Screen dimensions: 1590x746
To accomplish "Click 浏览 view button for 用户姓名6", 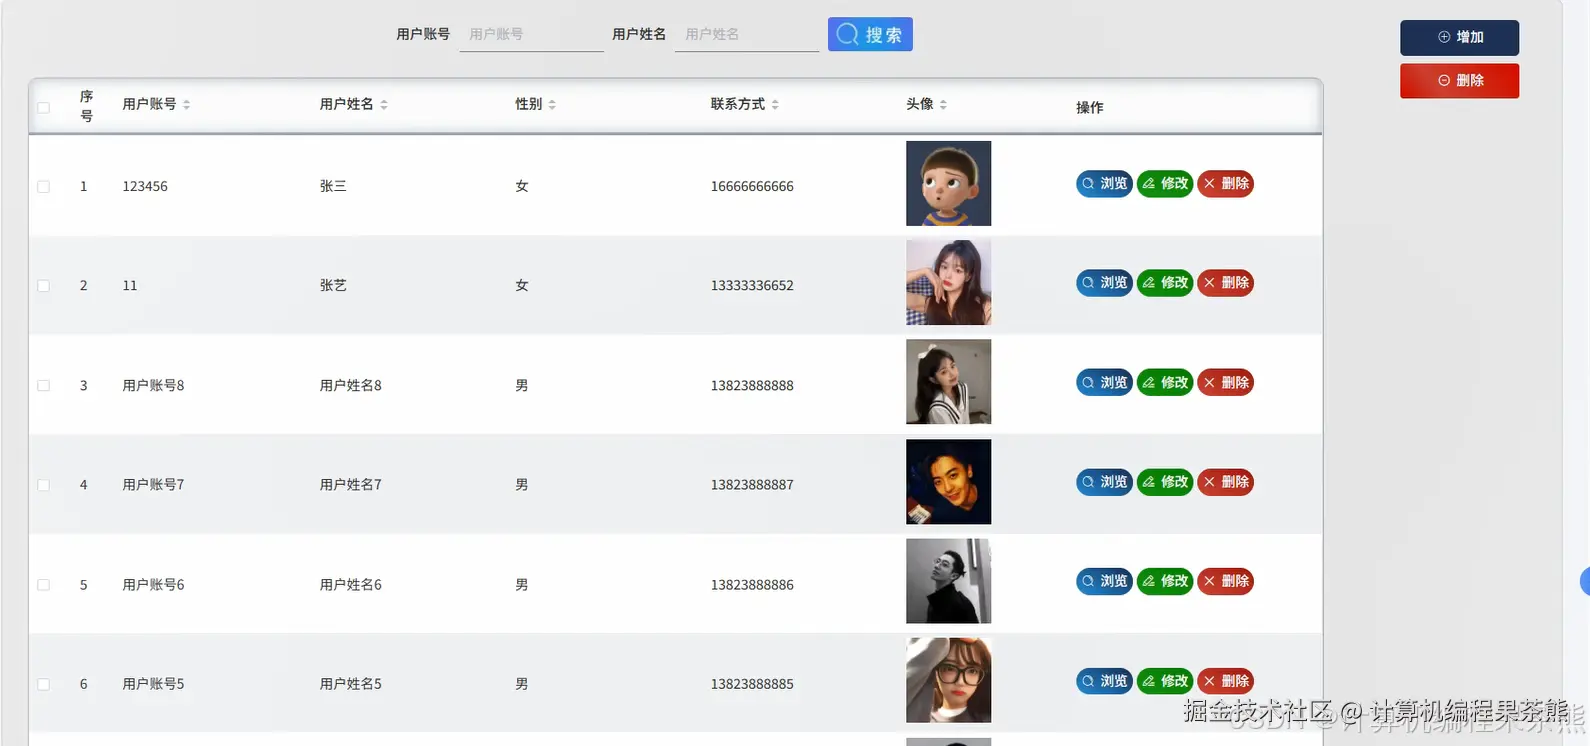I will 1104,581.
